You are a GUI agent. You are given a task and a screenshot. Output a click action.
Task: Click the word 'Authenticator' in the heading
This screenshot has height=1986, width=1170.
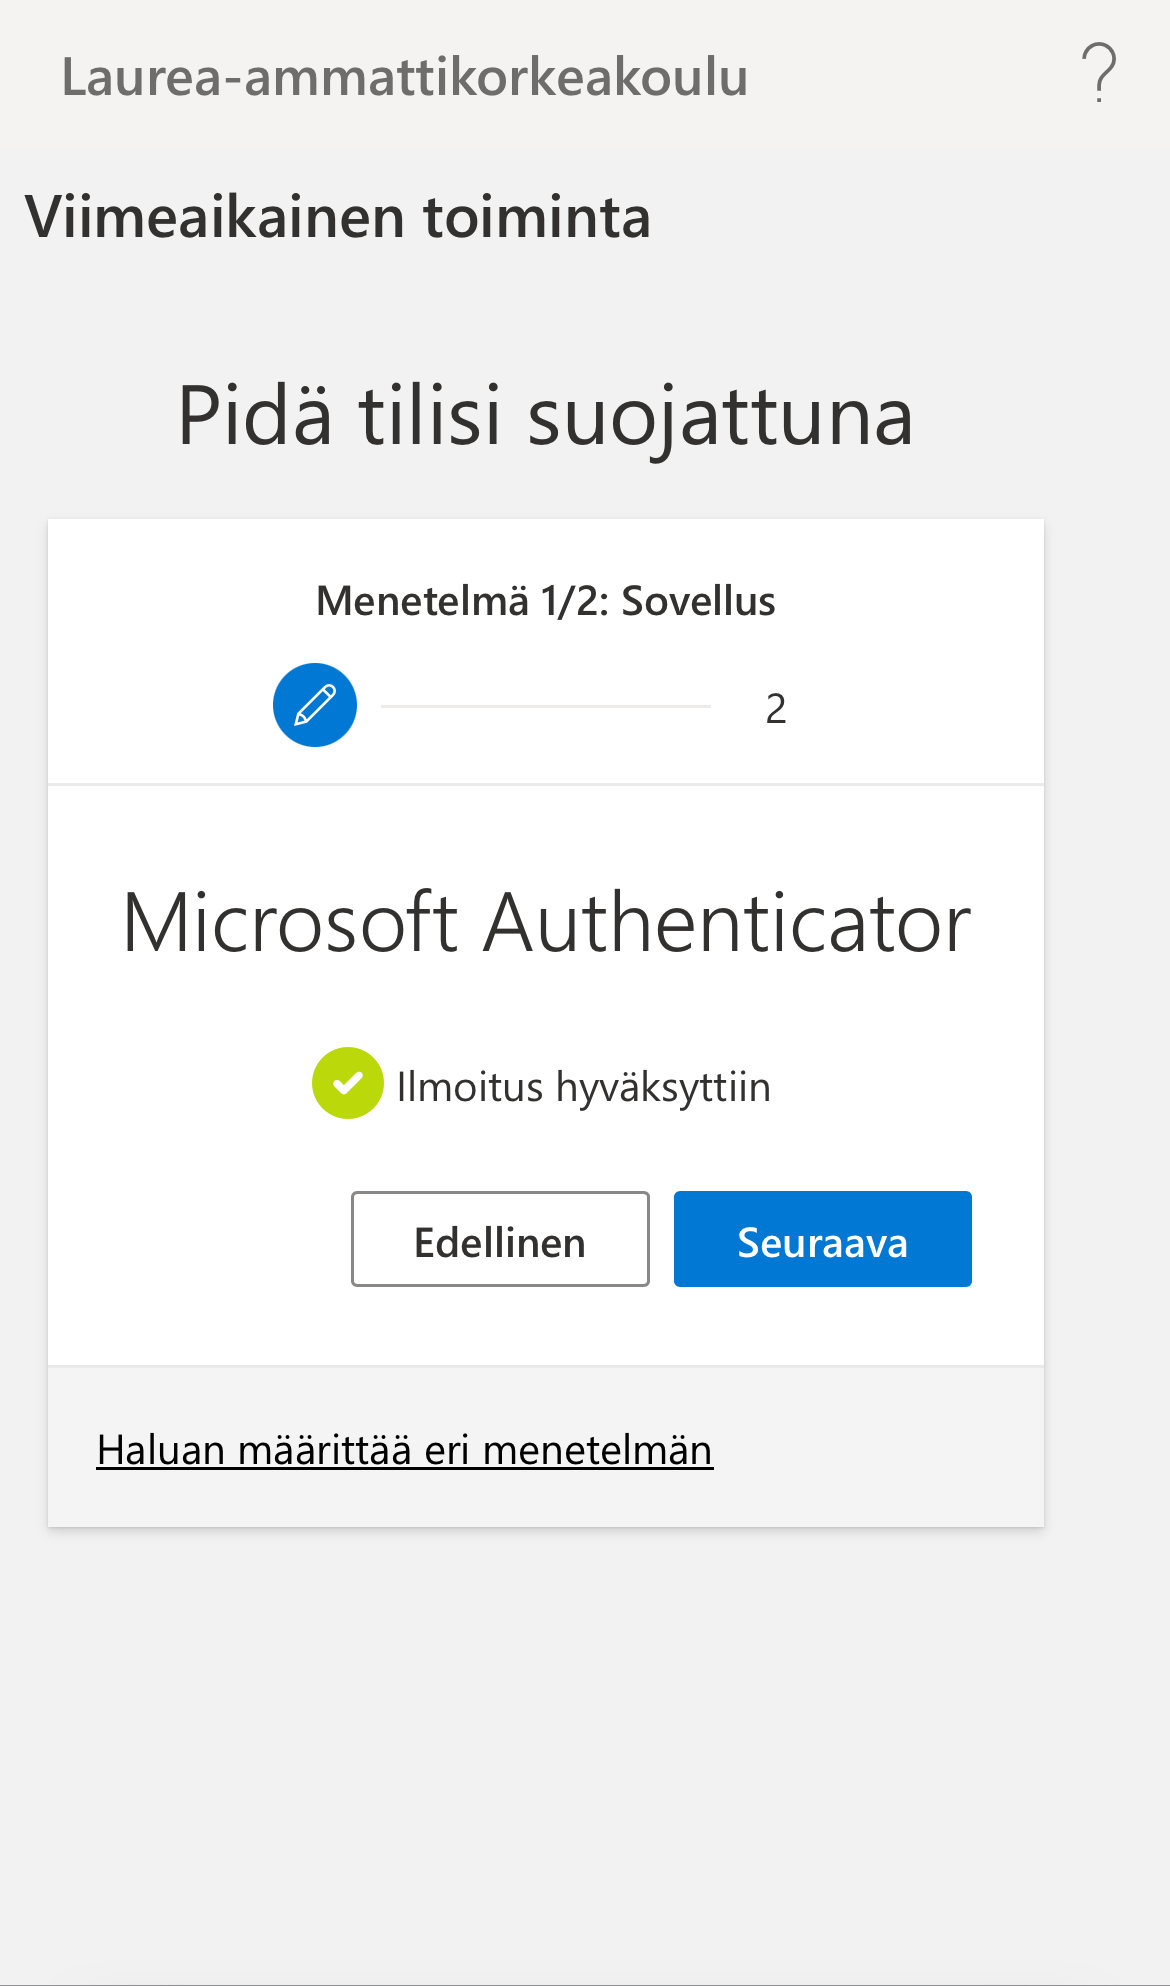[x=727, y=923]
